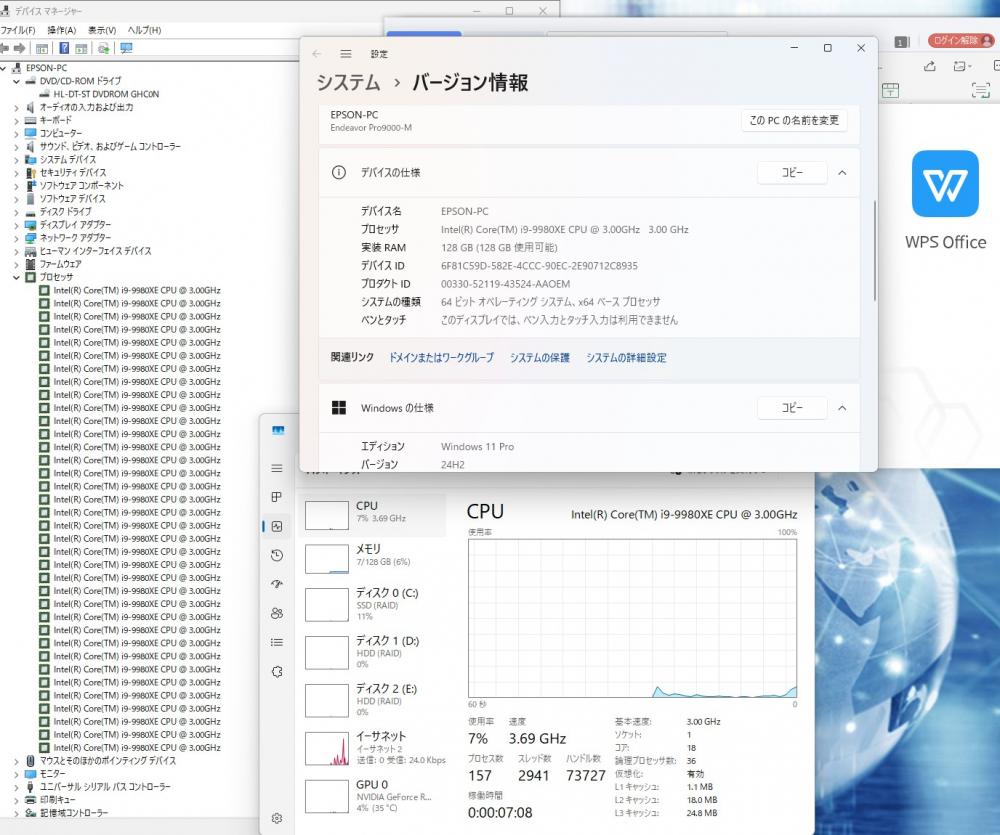This screenshot has width=1000, height=835.
Task: Select Performance icon in Task Manager sidebar
Action: 277,526
